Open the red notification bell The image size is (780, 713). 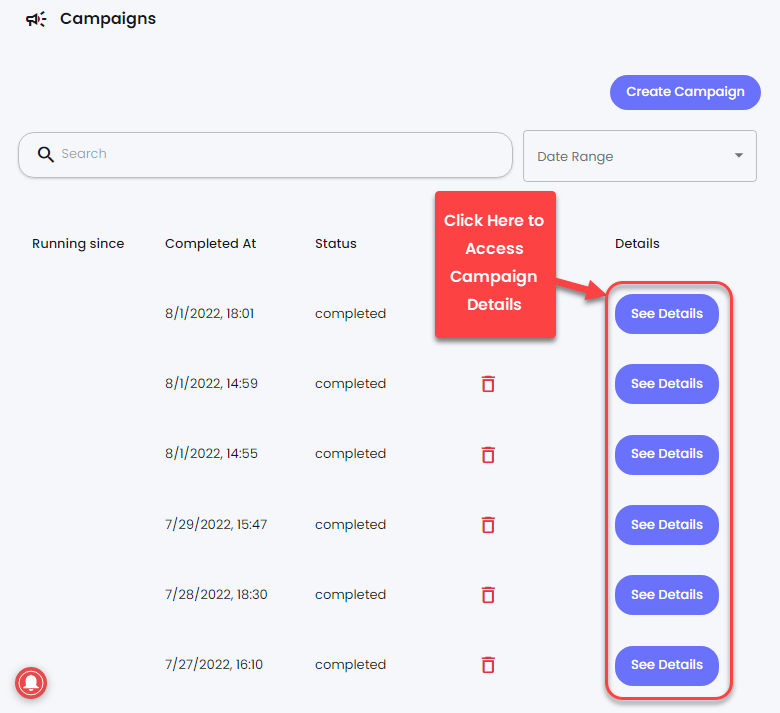coord(31,683)
